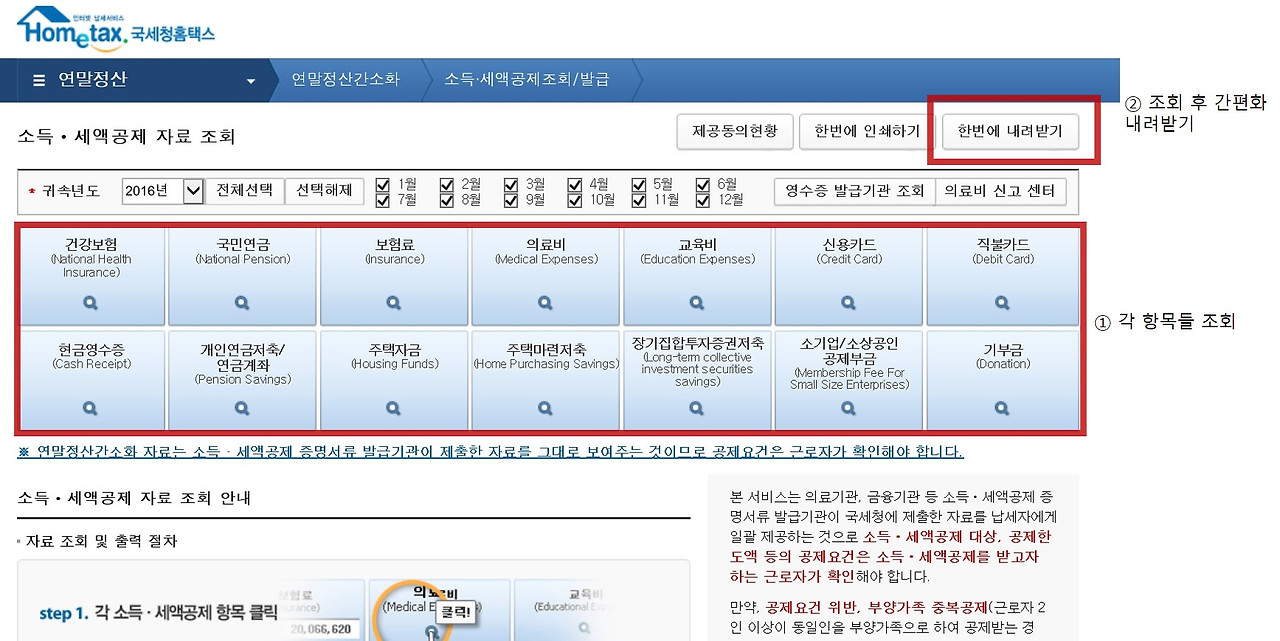Click magnifier under 직불카드 tile

tap(1002, 303)
